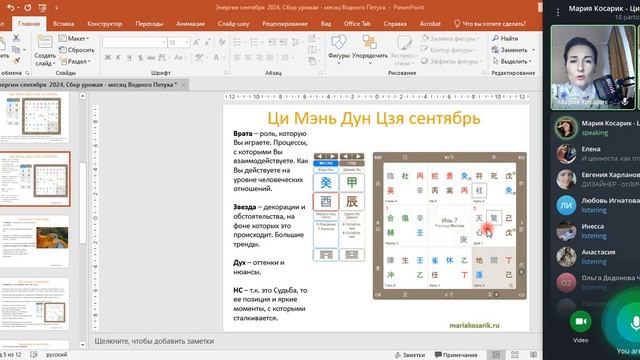Switch to the Анимация tab

(191, 24)
